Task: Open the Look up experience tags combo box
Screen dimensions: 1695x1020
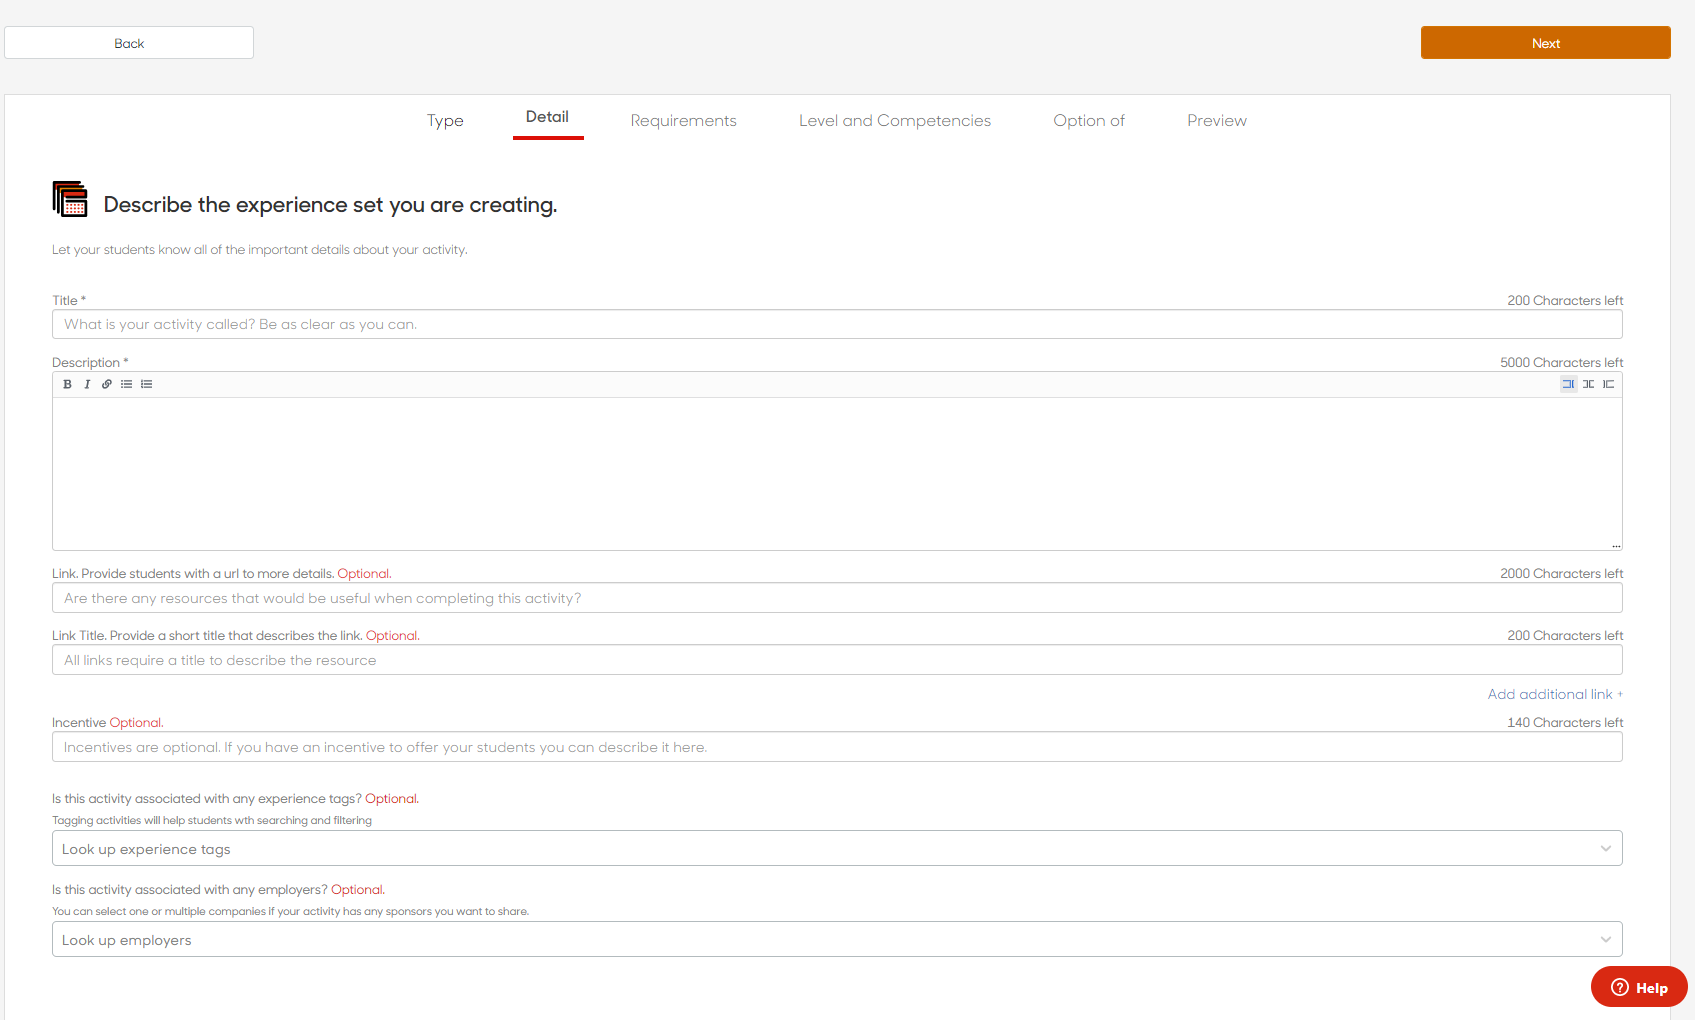Action: 837,849
